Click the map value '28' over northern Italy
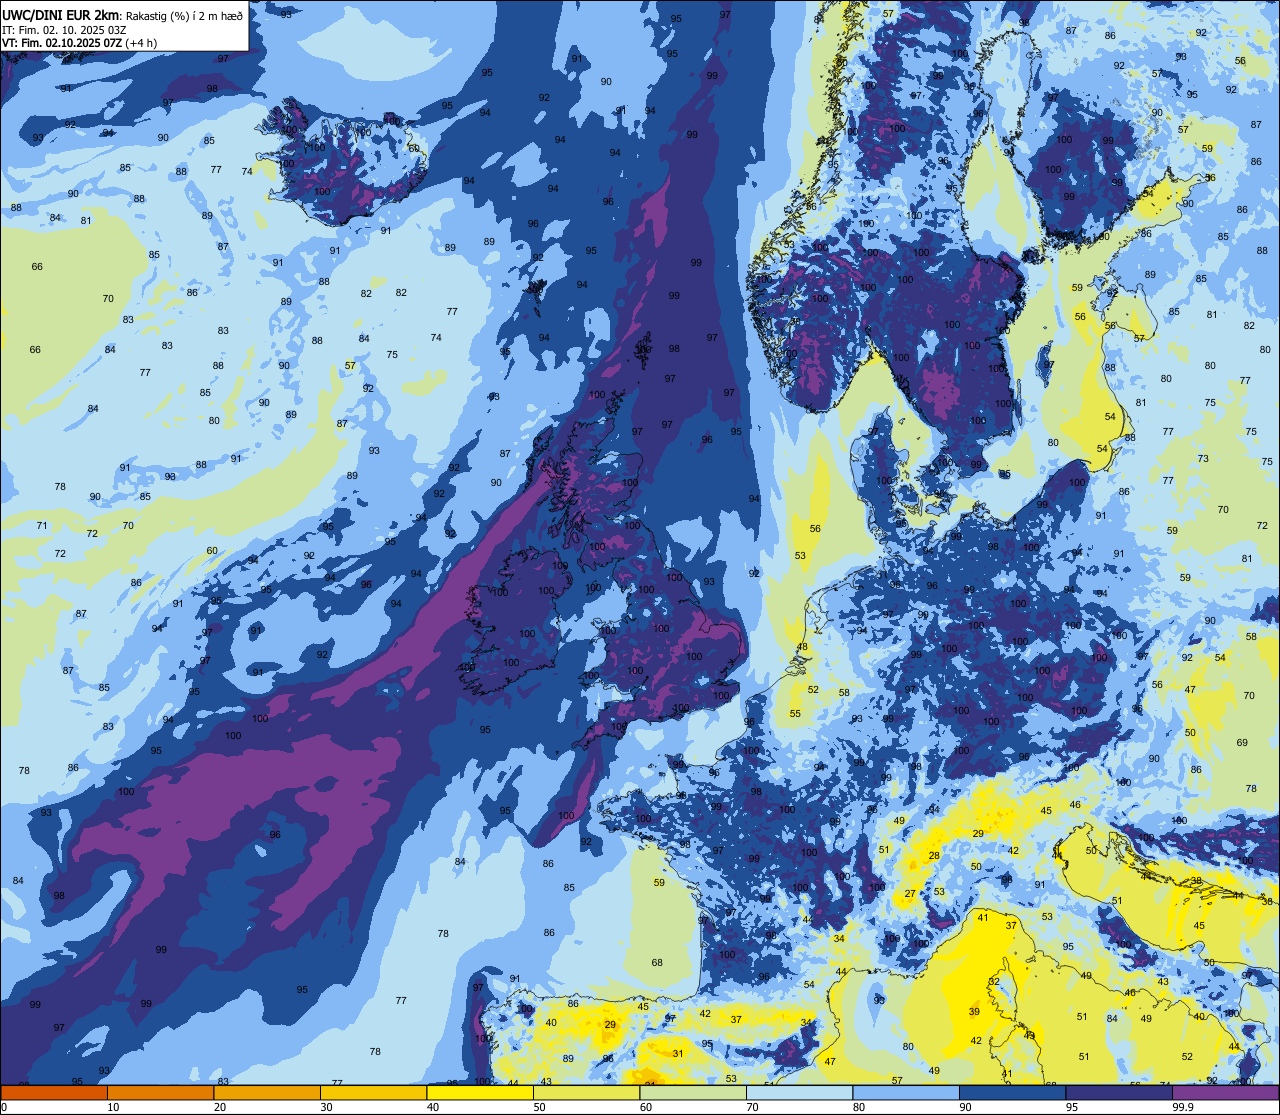This screenshot has height=1115, width=1280. 934,855
